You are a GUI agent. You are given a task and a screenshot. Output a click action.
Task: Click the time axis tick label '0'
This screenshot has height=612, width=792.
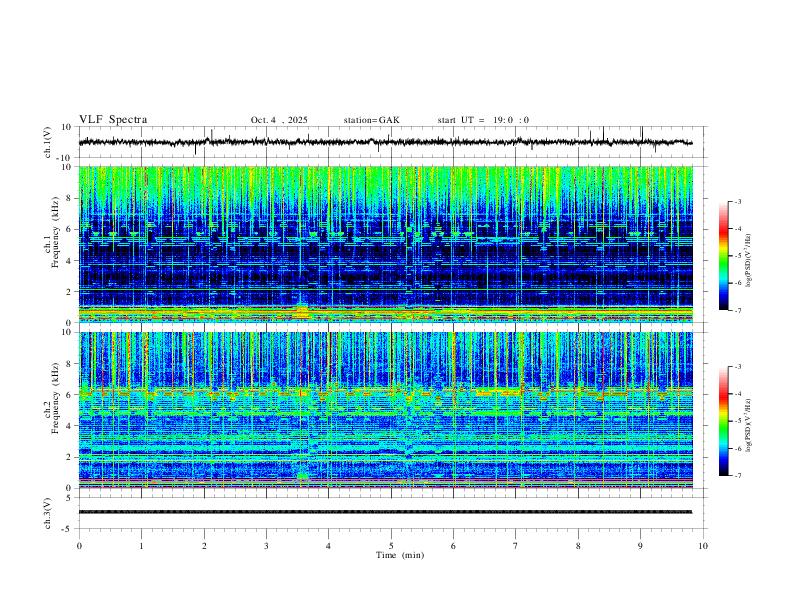pyautogui.click(x=79, y=546)
